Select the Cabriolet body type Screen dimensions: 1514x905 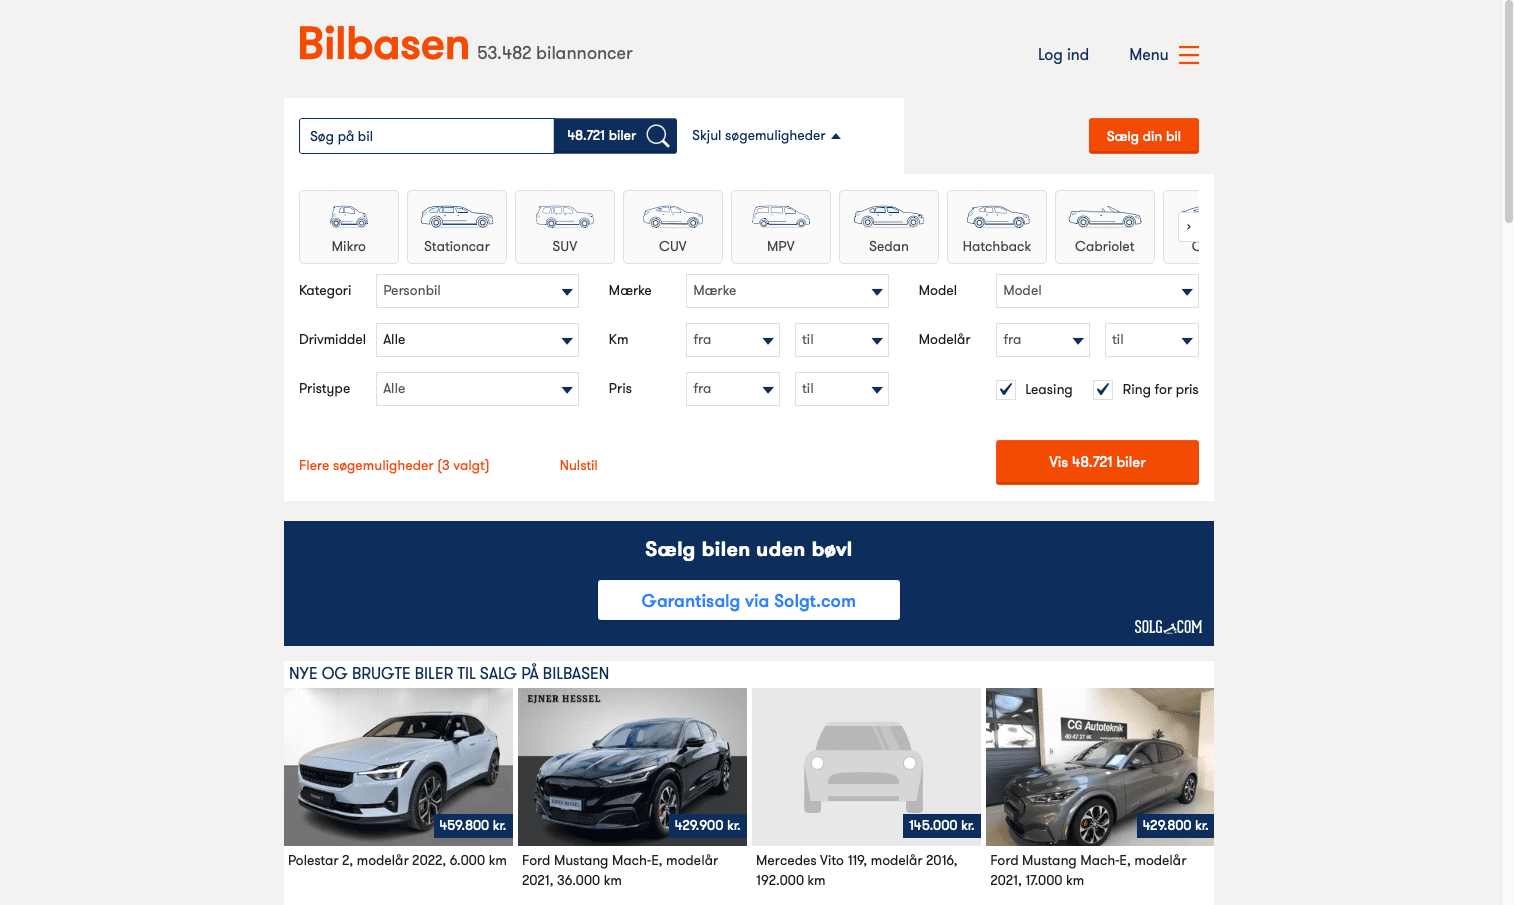1104,227
